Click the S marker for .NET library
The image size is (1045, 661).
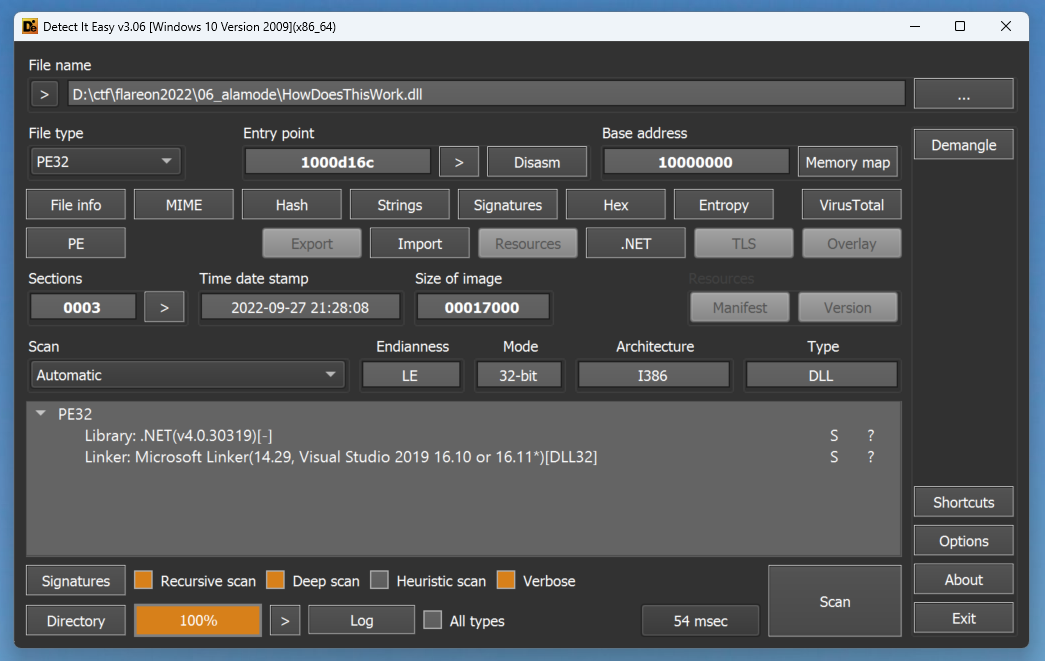coord(834,436)
